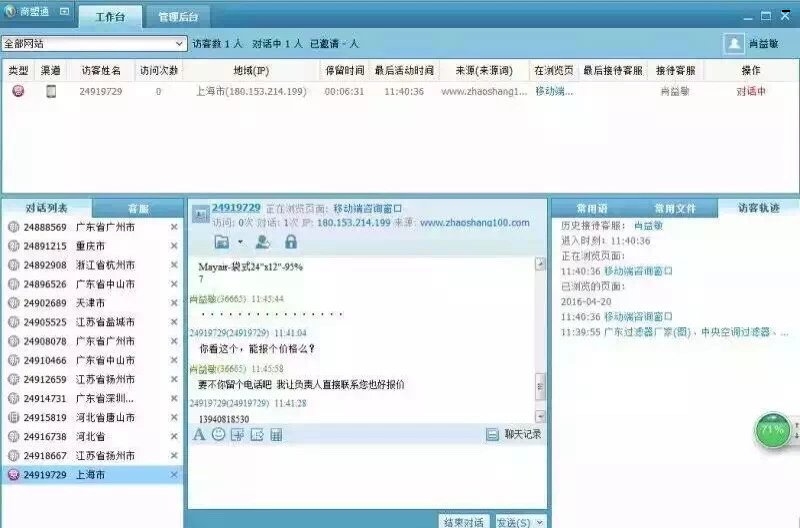This screenshot has height=528, width=800.
Task: Click the 结束对话 button
Action: 462,522
